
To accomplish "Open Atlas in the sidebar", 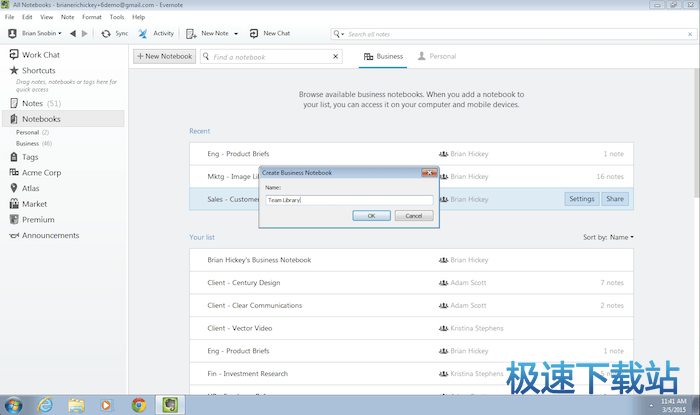I will (x=25, y=188).
